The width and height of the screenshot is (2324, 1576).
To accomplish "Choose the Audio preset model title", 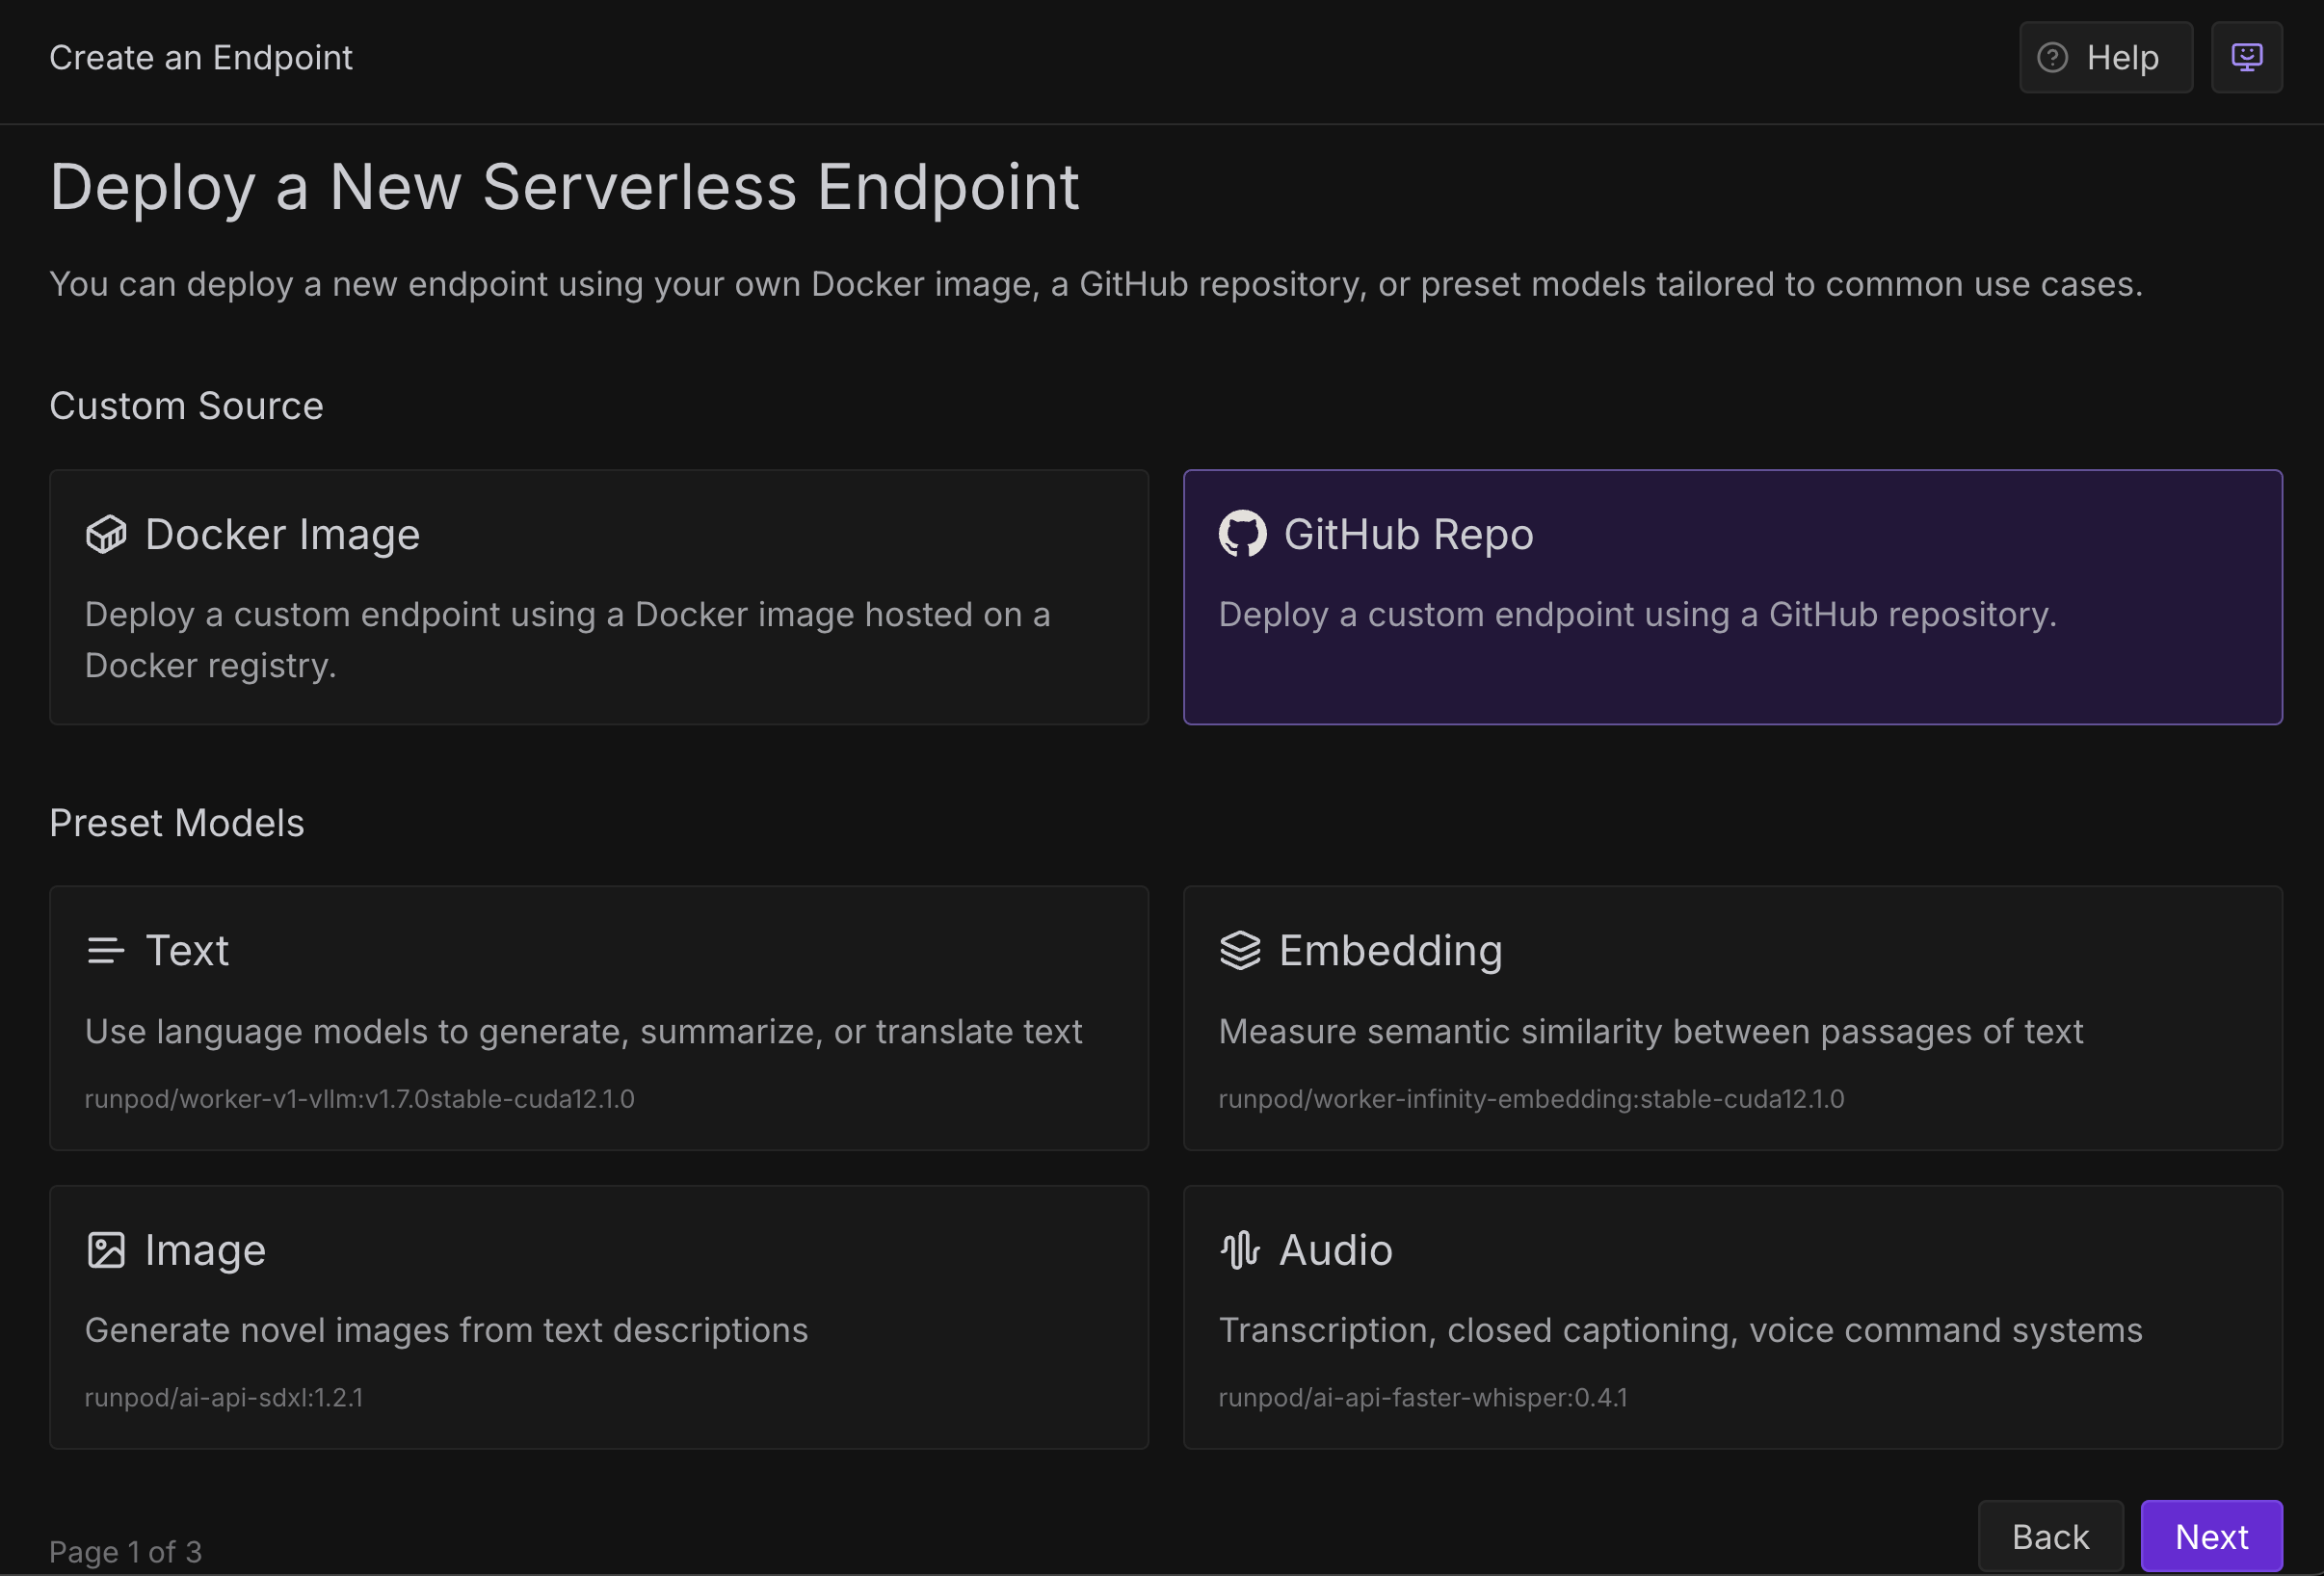I will 1336,1250.
